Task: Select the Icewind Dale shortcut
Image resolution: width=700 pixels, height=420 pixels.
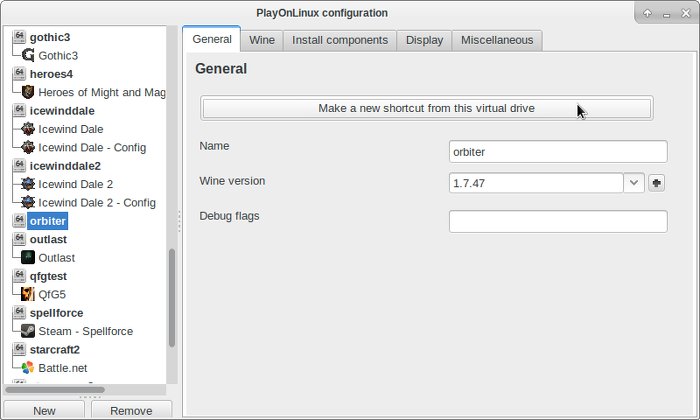Action: point(71,129)
